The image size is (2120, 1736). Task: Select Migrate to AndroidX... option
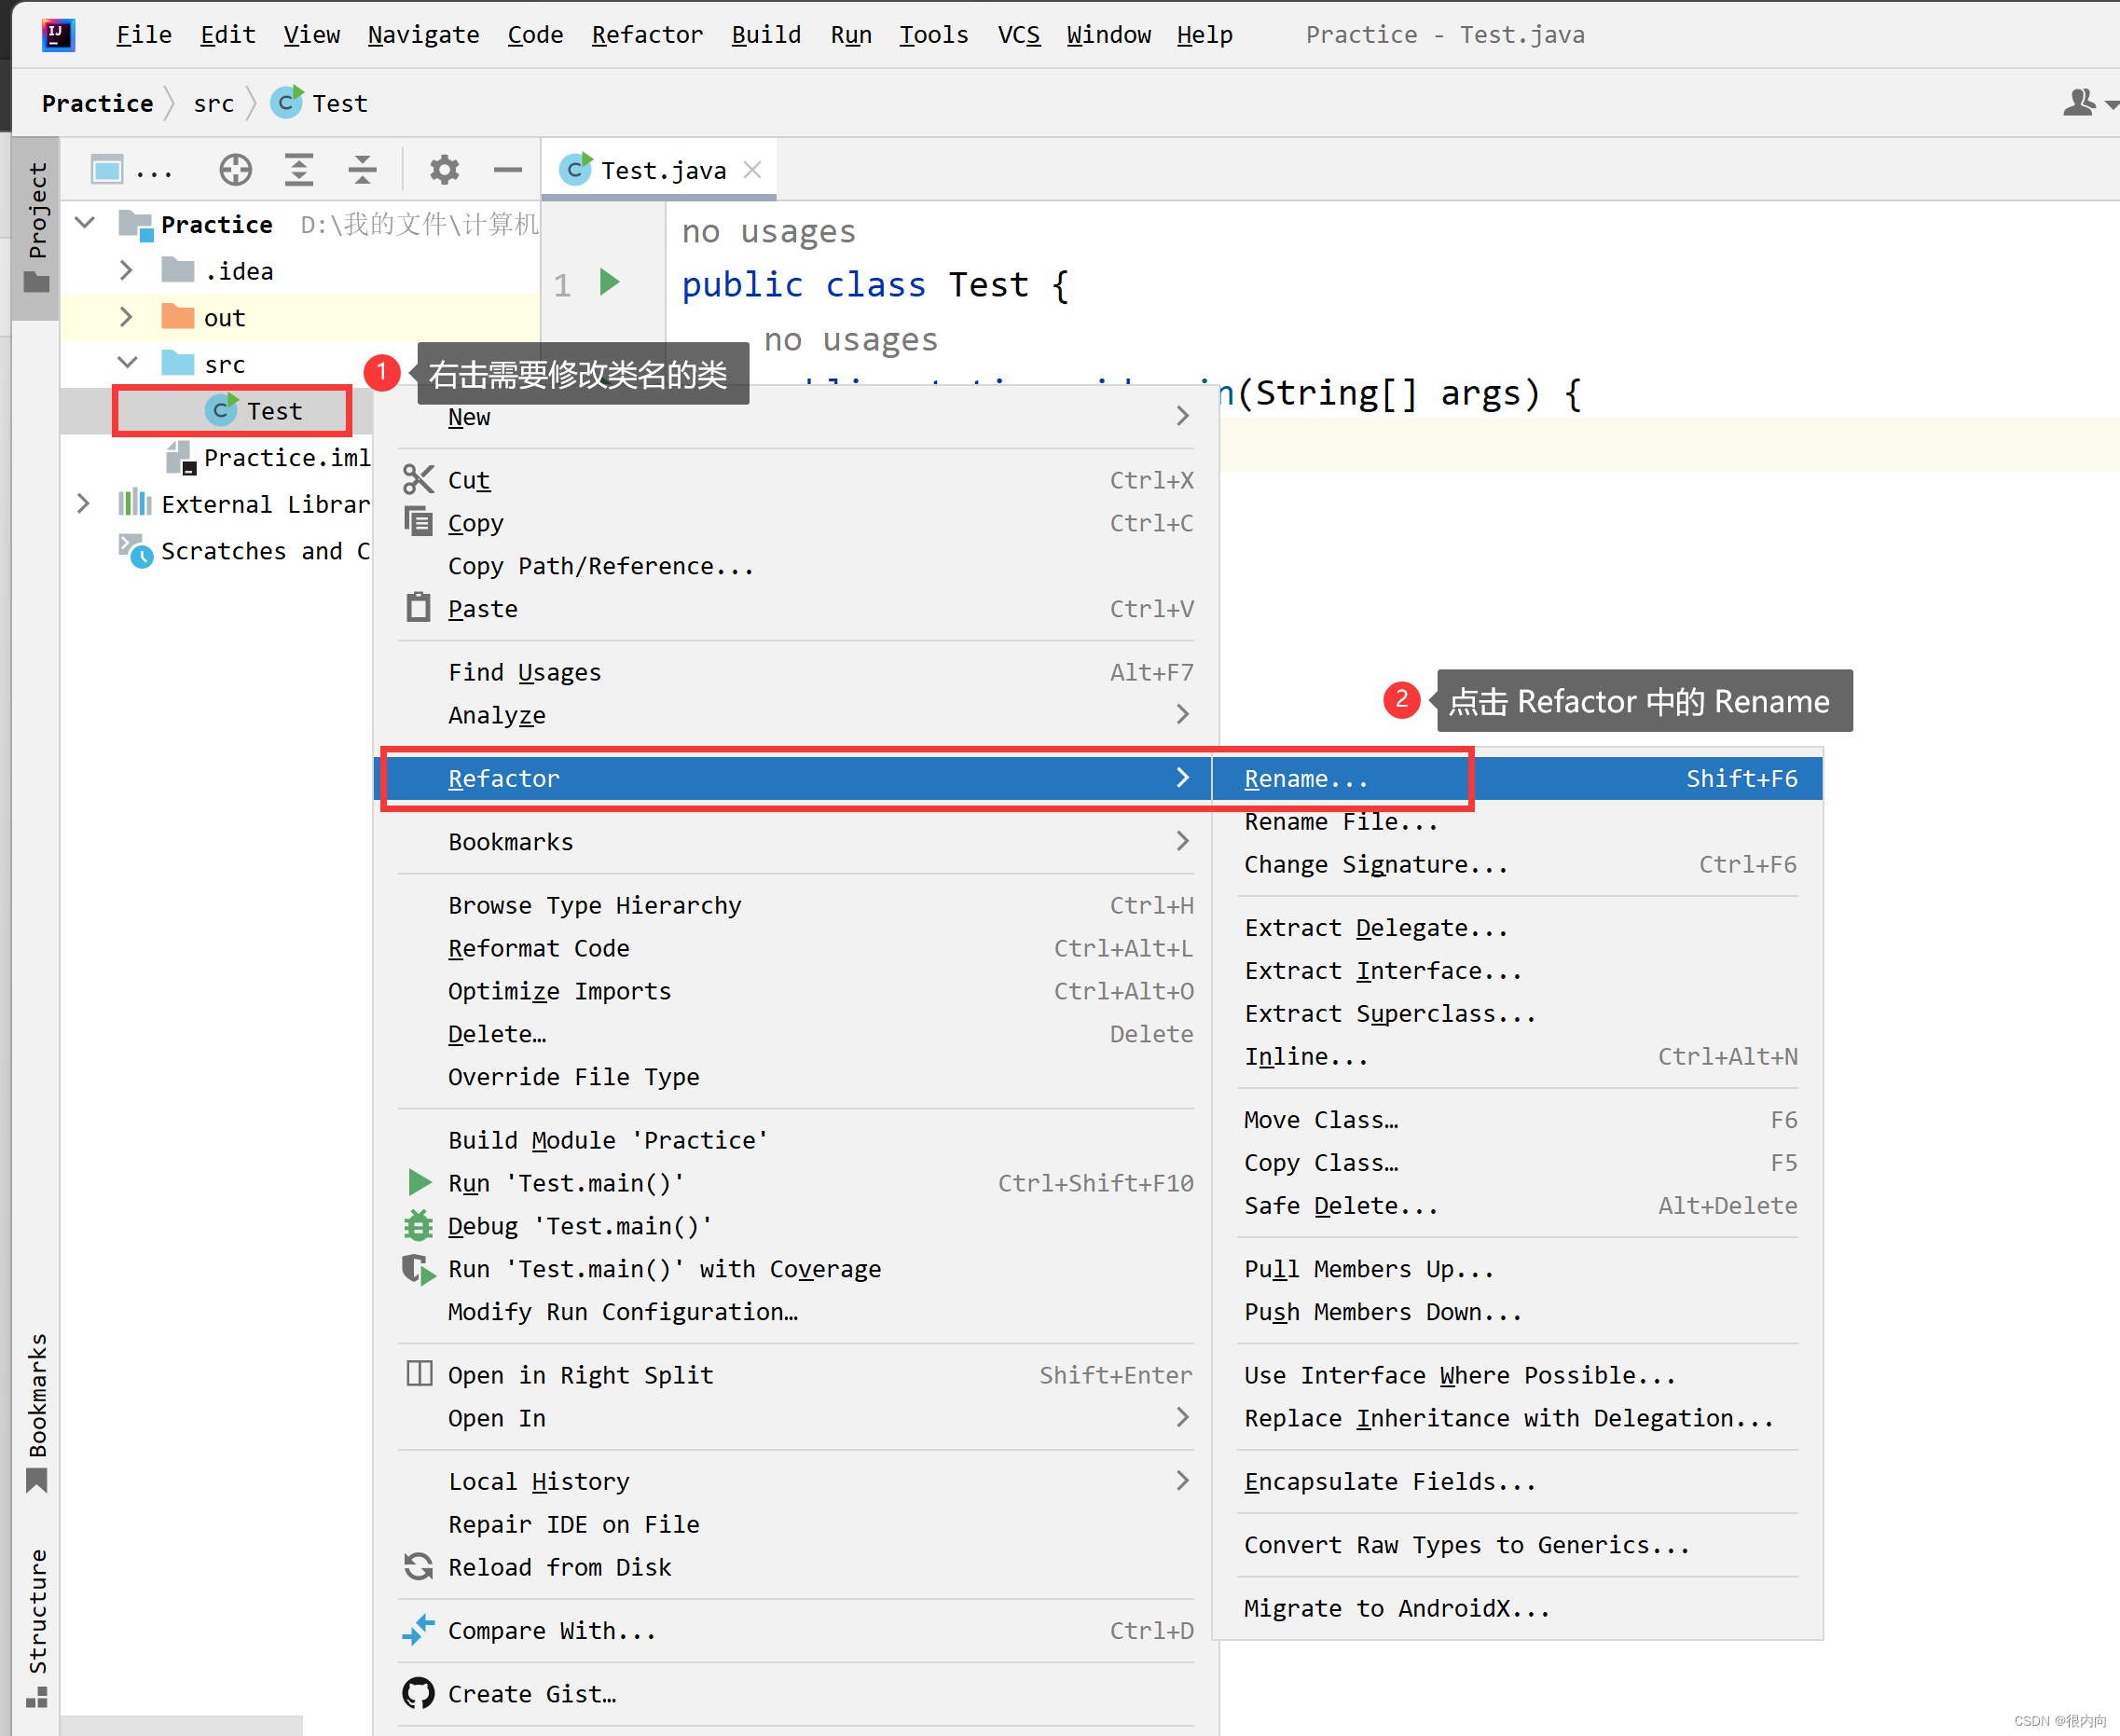(1518, 1608)
